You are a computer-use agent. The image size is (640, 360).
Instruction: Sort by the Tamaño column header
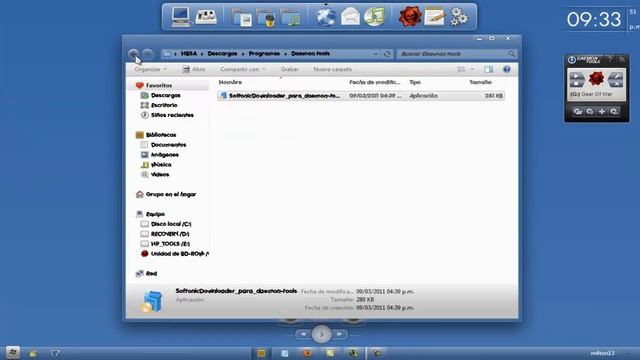click(480, 82)
